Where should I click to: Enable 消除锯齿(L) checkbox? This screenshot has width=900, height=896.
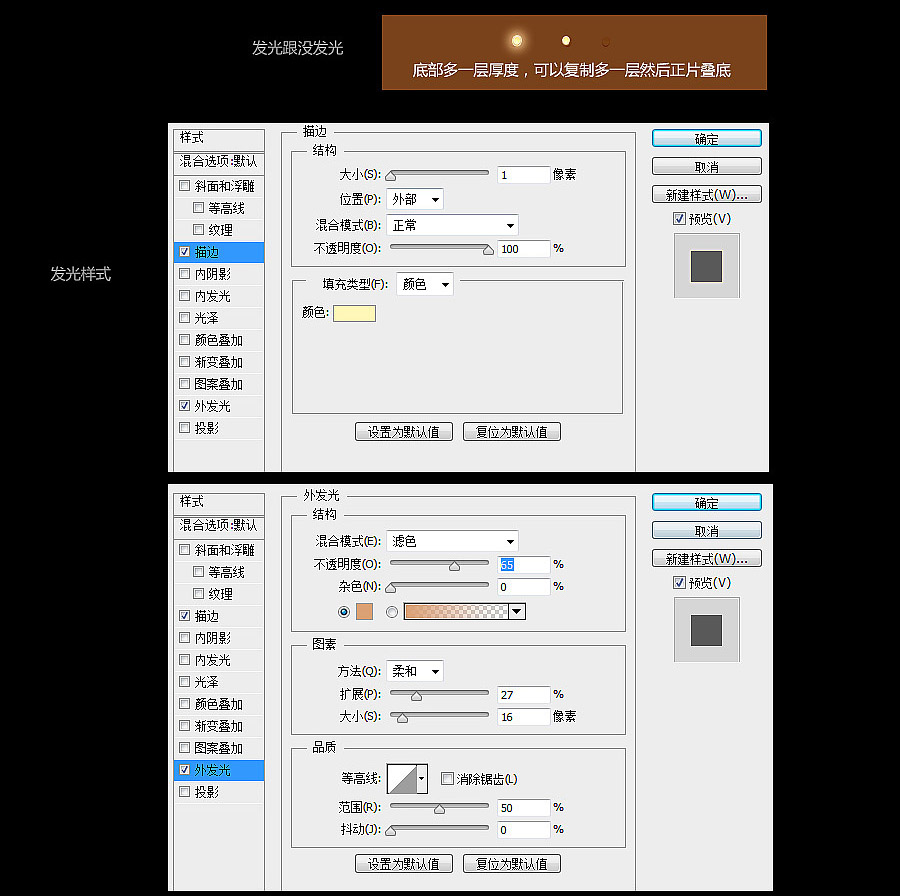click(447, 778)
